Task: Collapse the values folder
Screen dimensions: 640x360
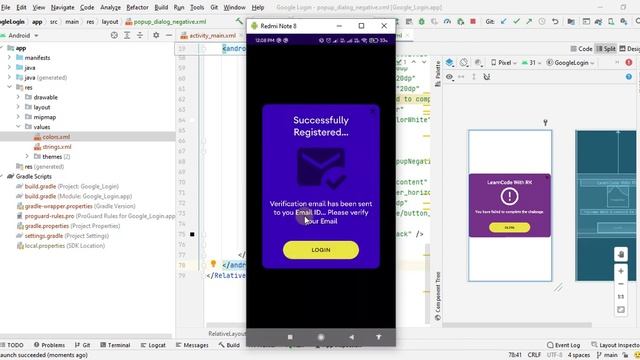Action: click(18, 127)
